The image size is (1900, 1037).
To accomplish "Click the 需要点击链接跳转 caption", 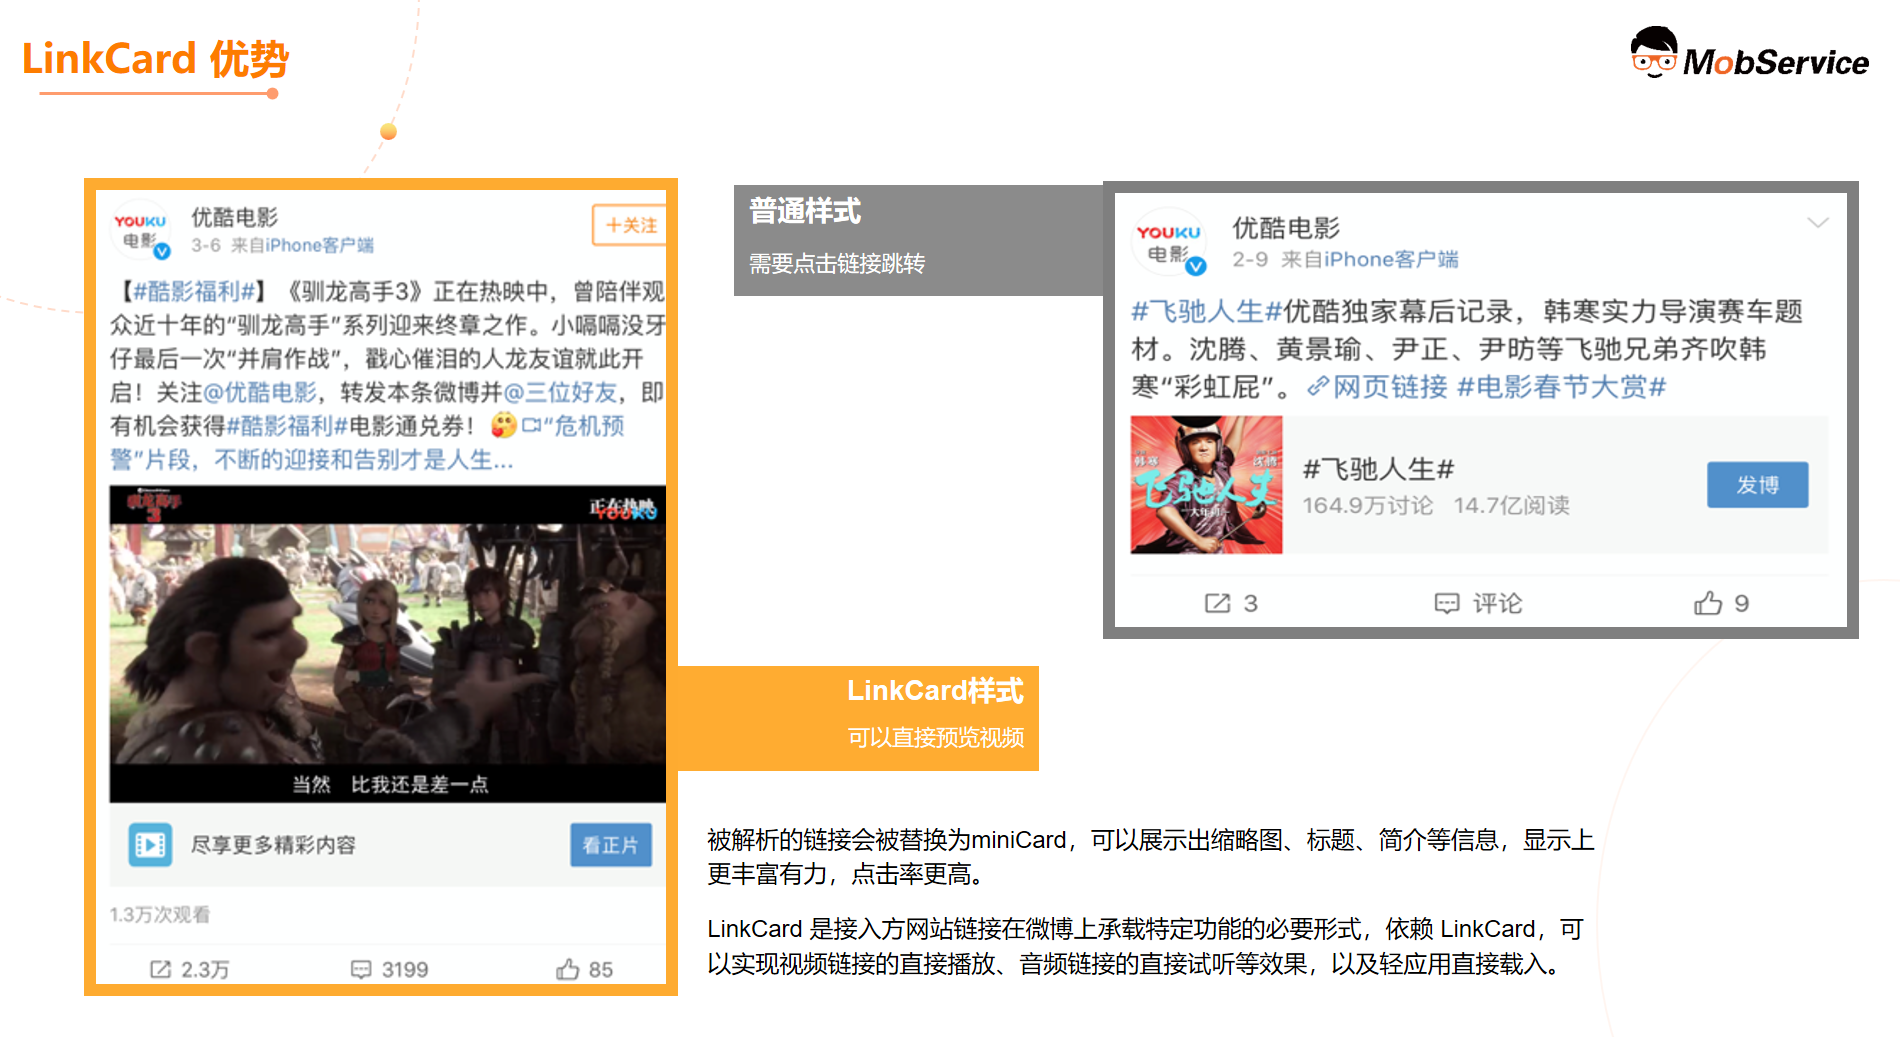I will point(837,264).
